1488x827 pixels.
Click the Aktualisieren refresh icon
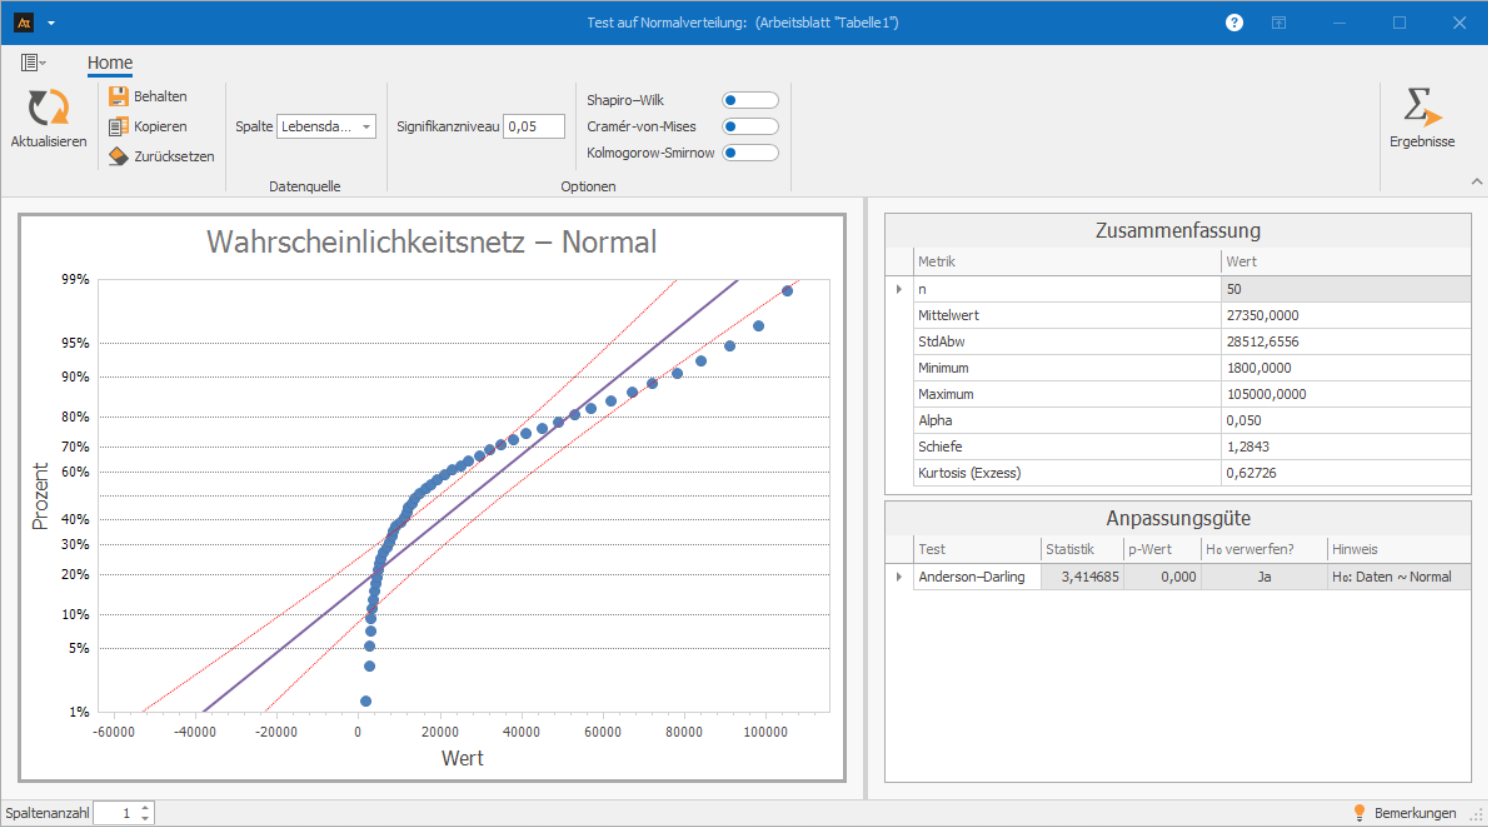[x=48, y=108]
